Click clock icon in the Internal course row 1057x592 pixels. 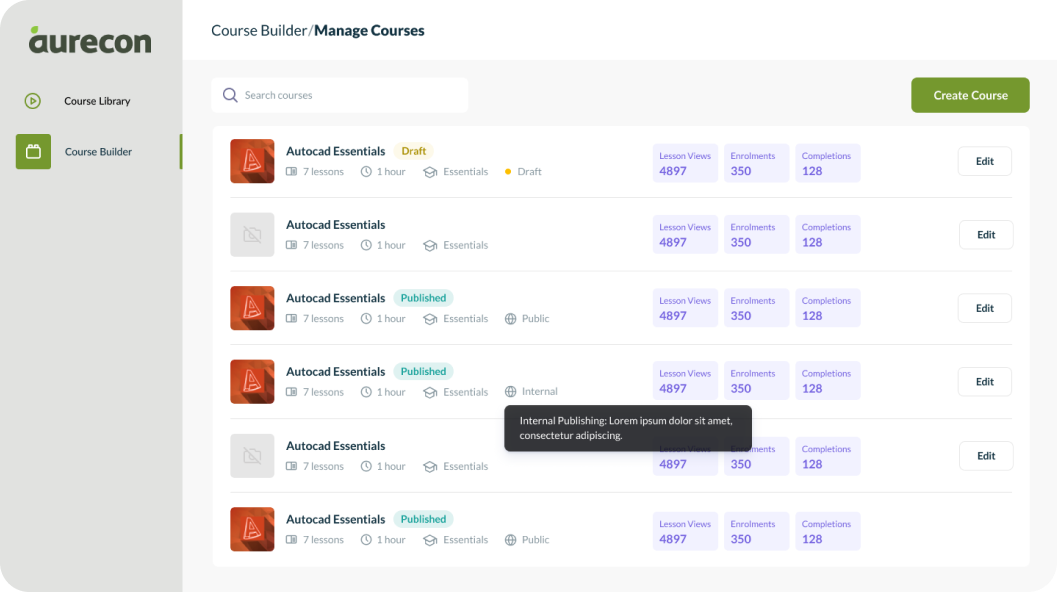pyautogui.click(x=366, y=392)
